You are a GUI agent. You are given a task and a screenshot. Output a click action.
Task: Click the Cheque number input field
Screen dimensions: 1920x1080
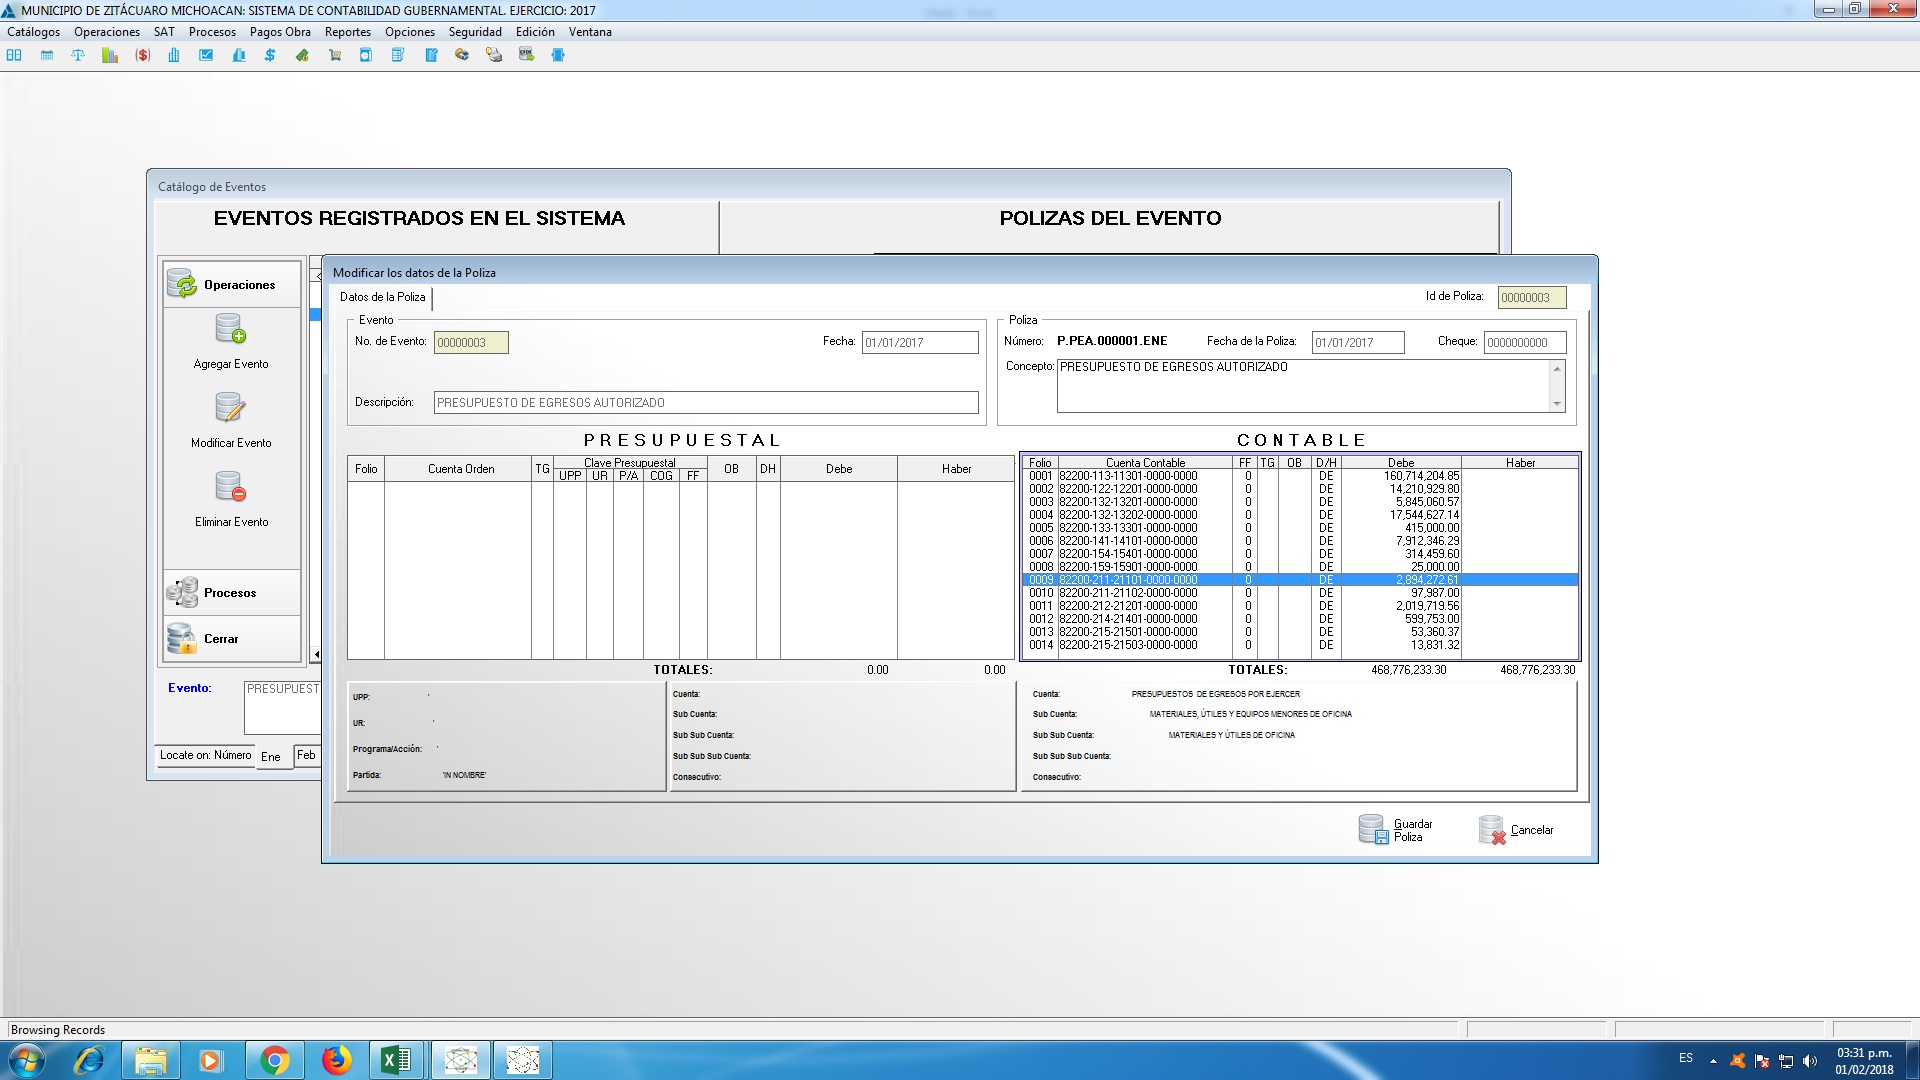click(1524, 342)
